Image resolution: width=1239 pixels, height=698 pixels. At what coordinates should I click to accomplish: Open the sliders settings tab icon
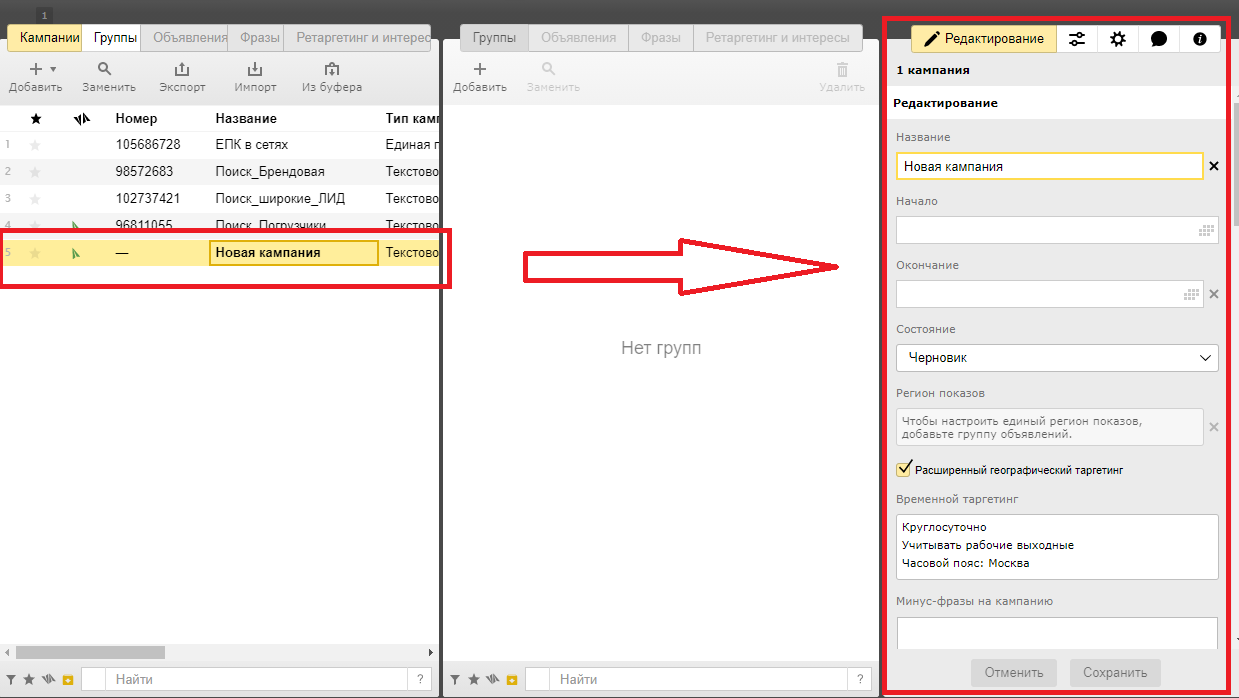coord(1077,39)
